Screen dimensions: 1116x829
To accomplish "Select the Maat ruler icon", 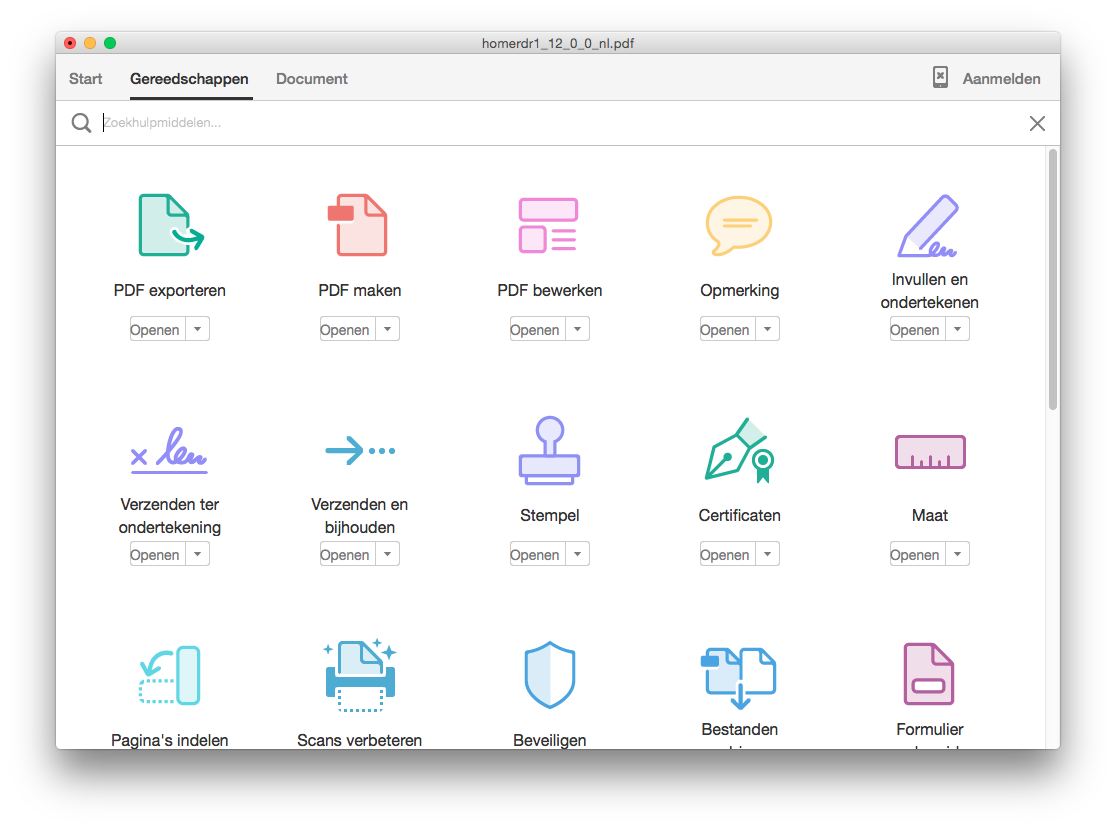I will 929,452.
